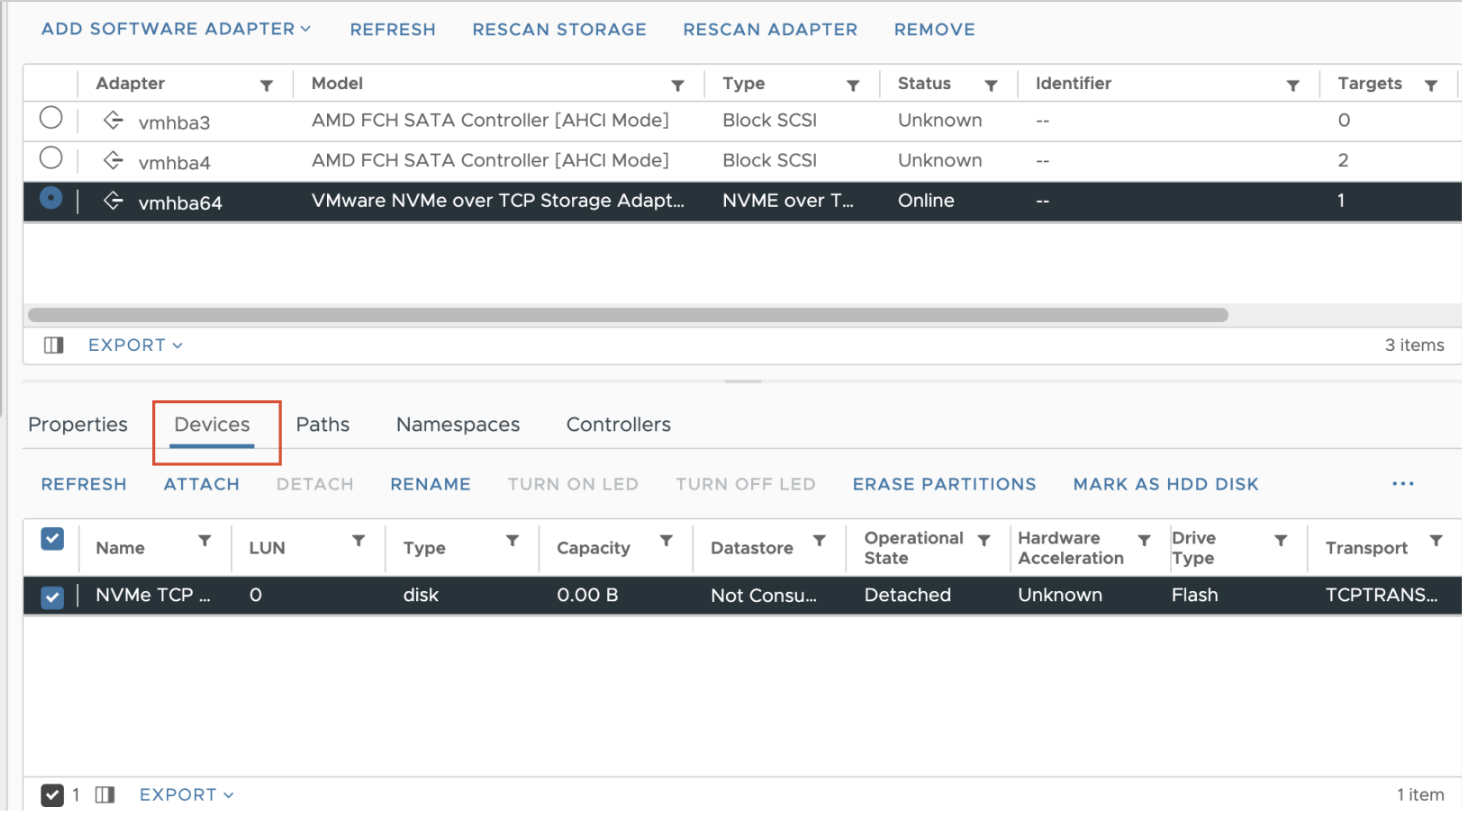
Task: Switch to the Namespaces tab
Action: (x=457, y=425)
